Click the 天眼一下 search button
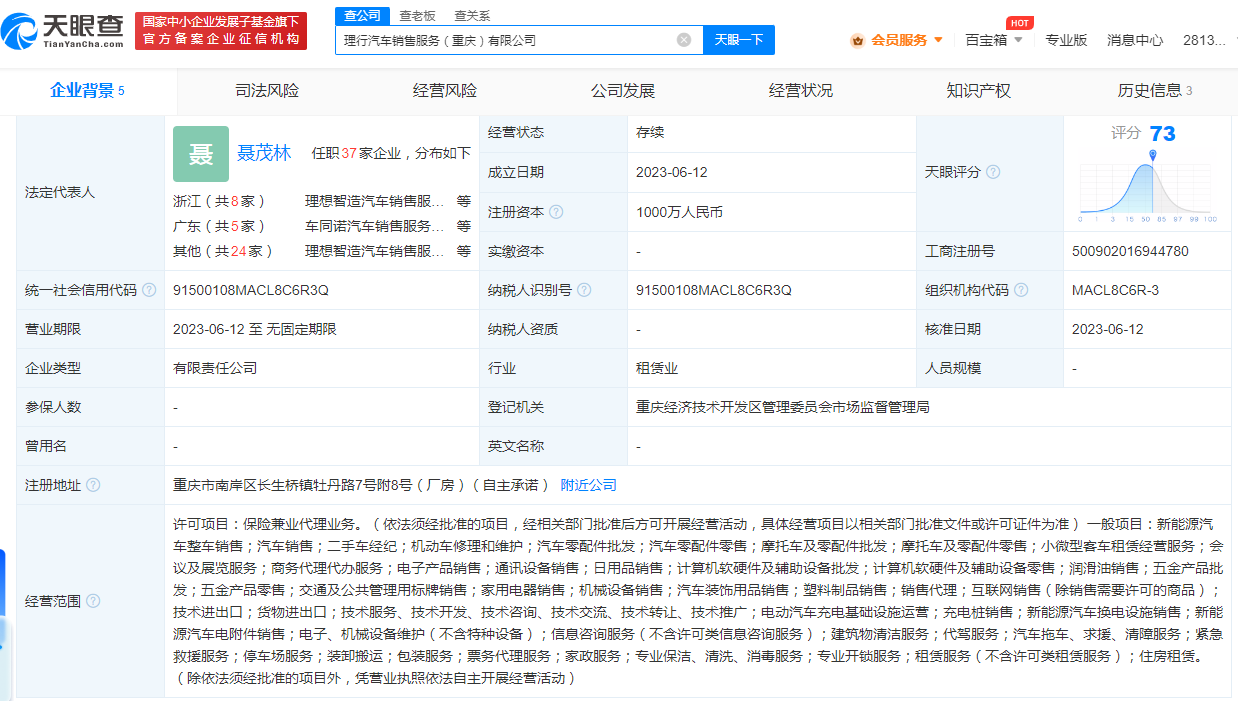Image resolution: width=1238 pixels, height=701 pixels. point(739,40)
